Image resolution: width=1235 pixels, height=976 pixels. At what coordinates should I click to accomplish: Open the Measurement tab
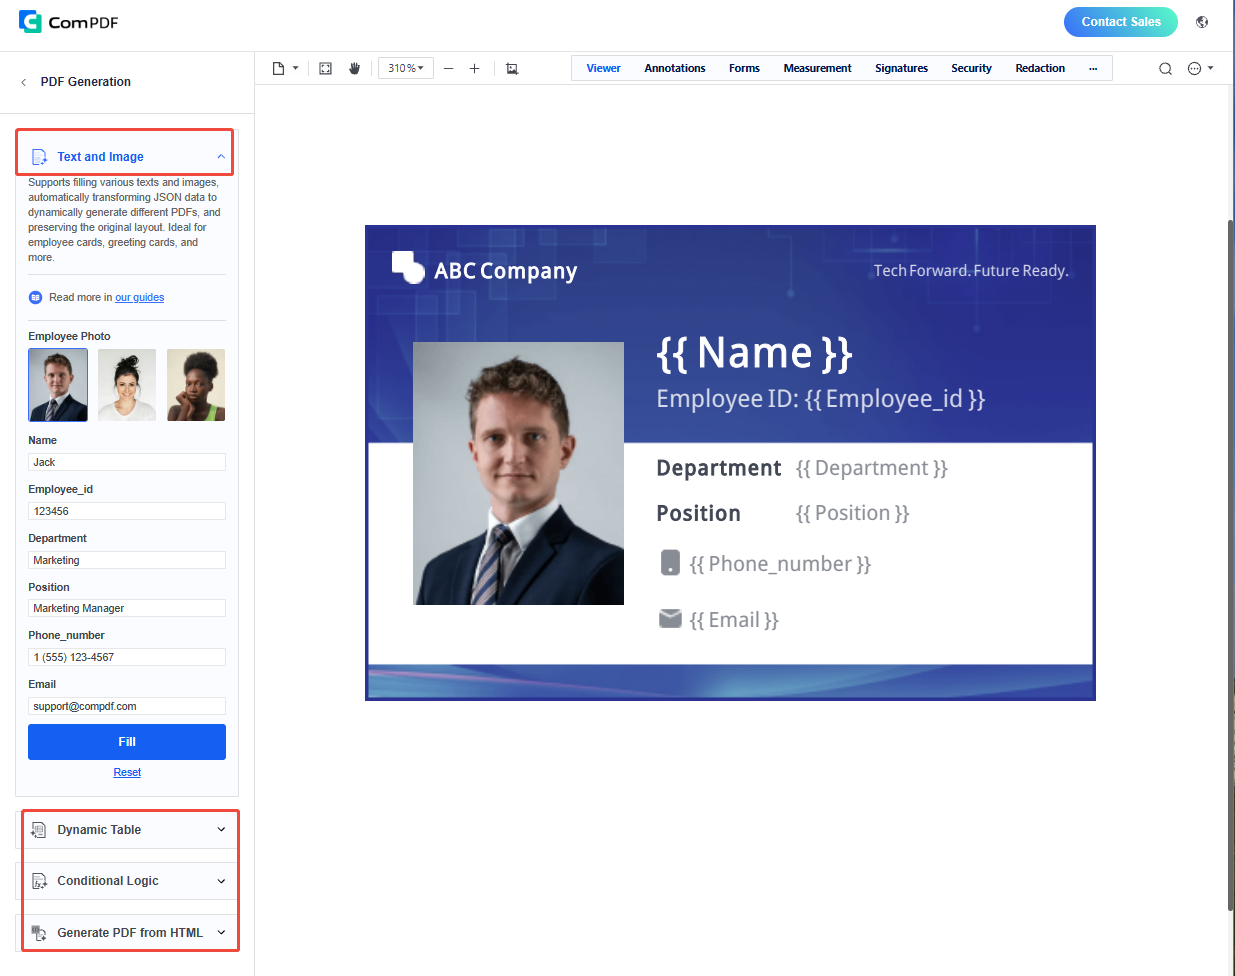817,68
